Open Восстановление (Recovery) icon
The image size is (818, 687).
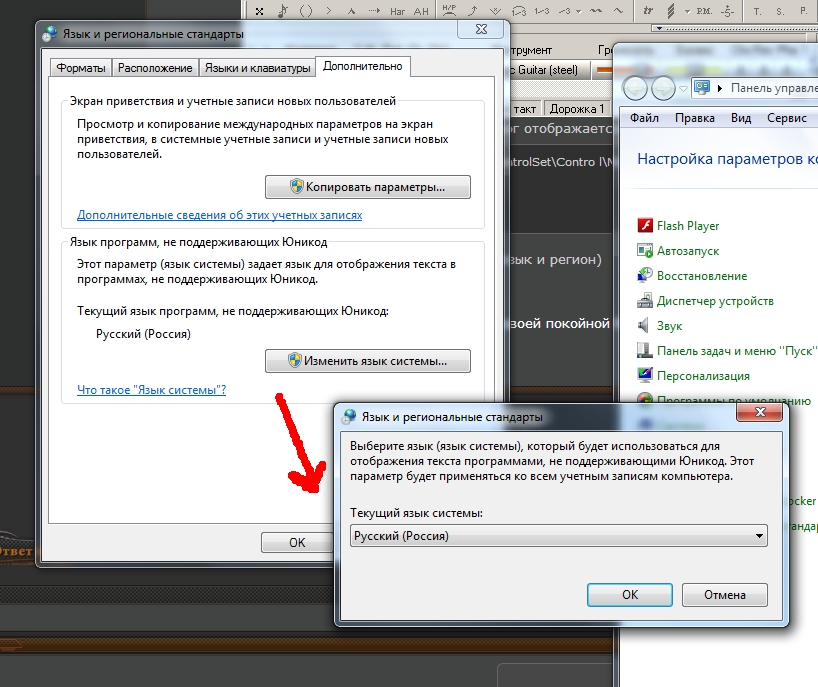tap(646, 276)
